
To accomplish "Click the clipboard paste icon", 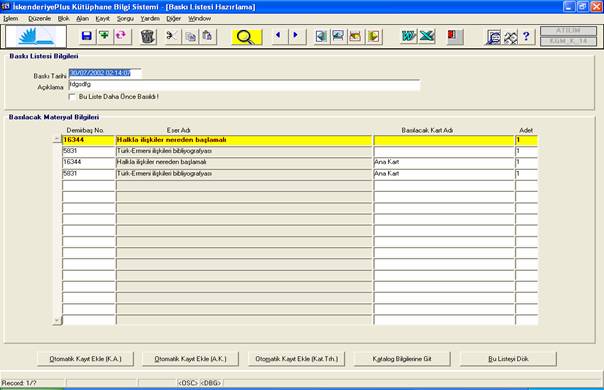I will pyautogui.click(x=207, y=36).
